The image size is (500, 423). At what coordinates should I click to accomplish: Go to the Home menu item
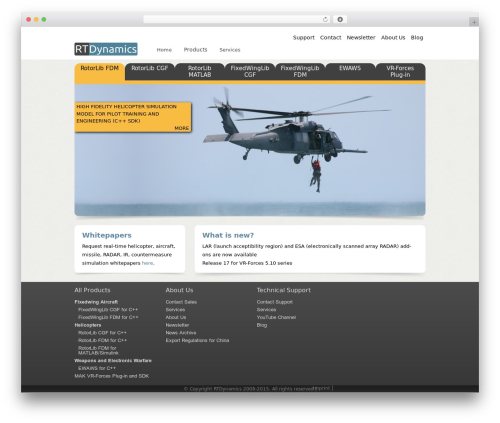tap(164, 50)
